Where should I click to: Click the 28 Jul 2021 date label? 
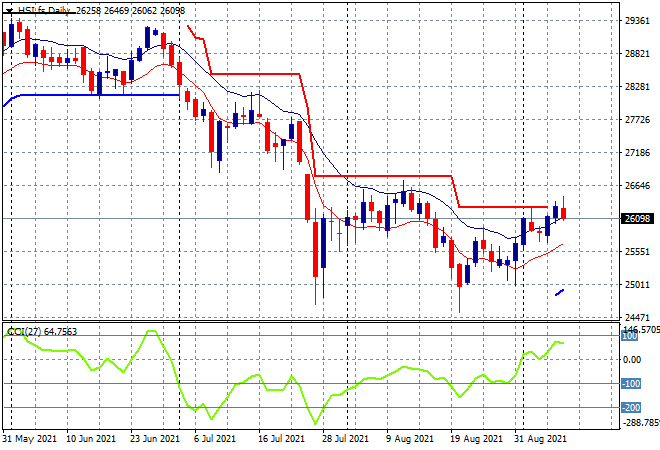click(x=345, y=439)
